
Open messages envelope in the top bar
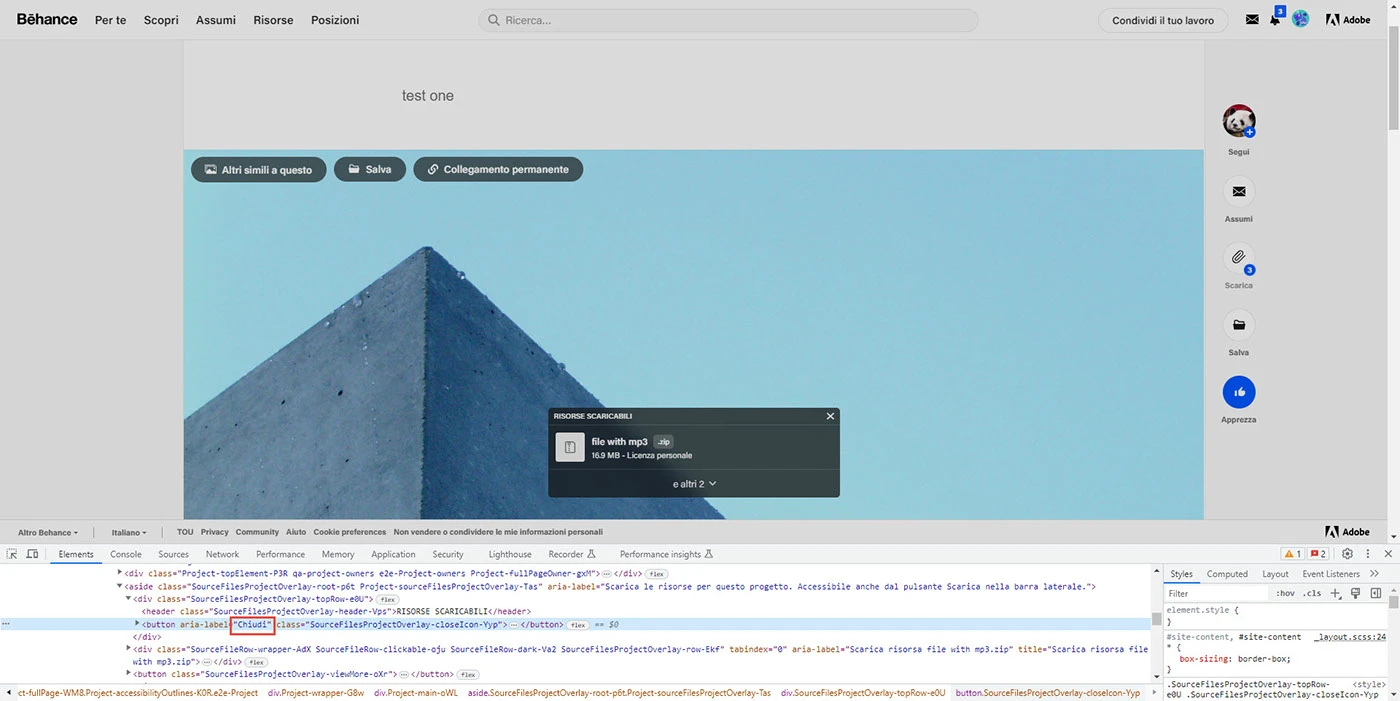pyautogui.click(x=1252, y=20)
